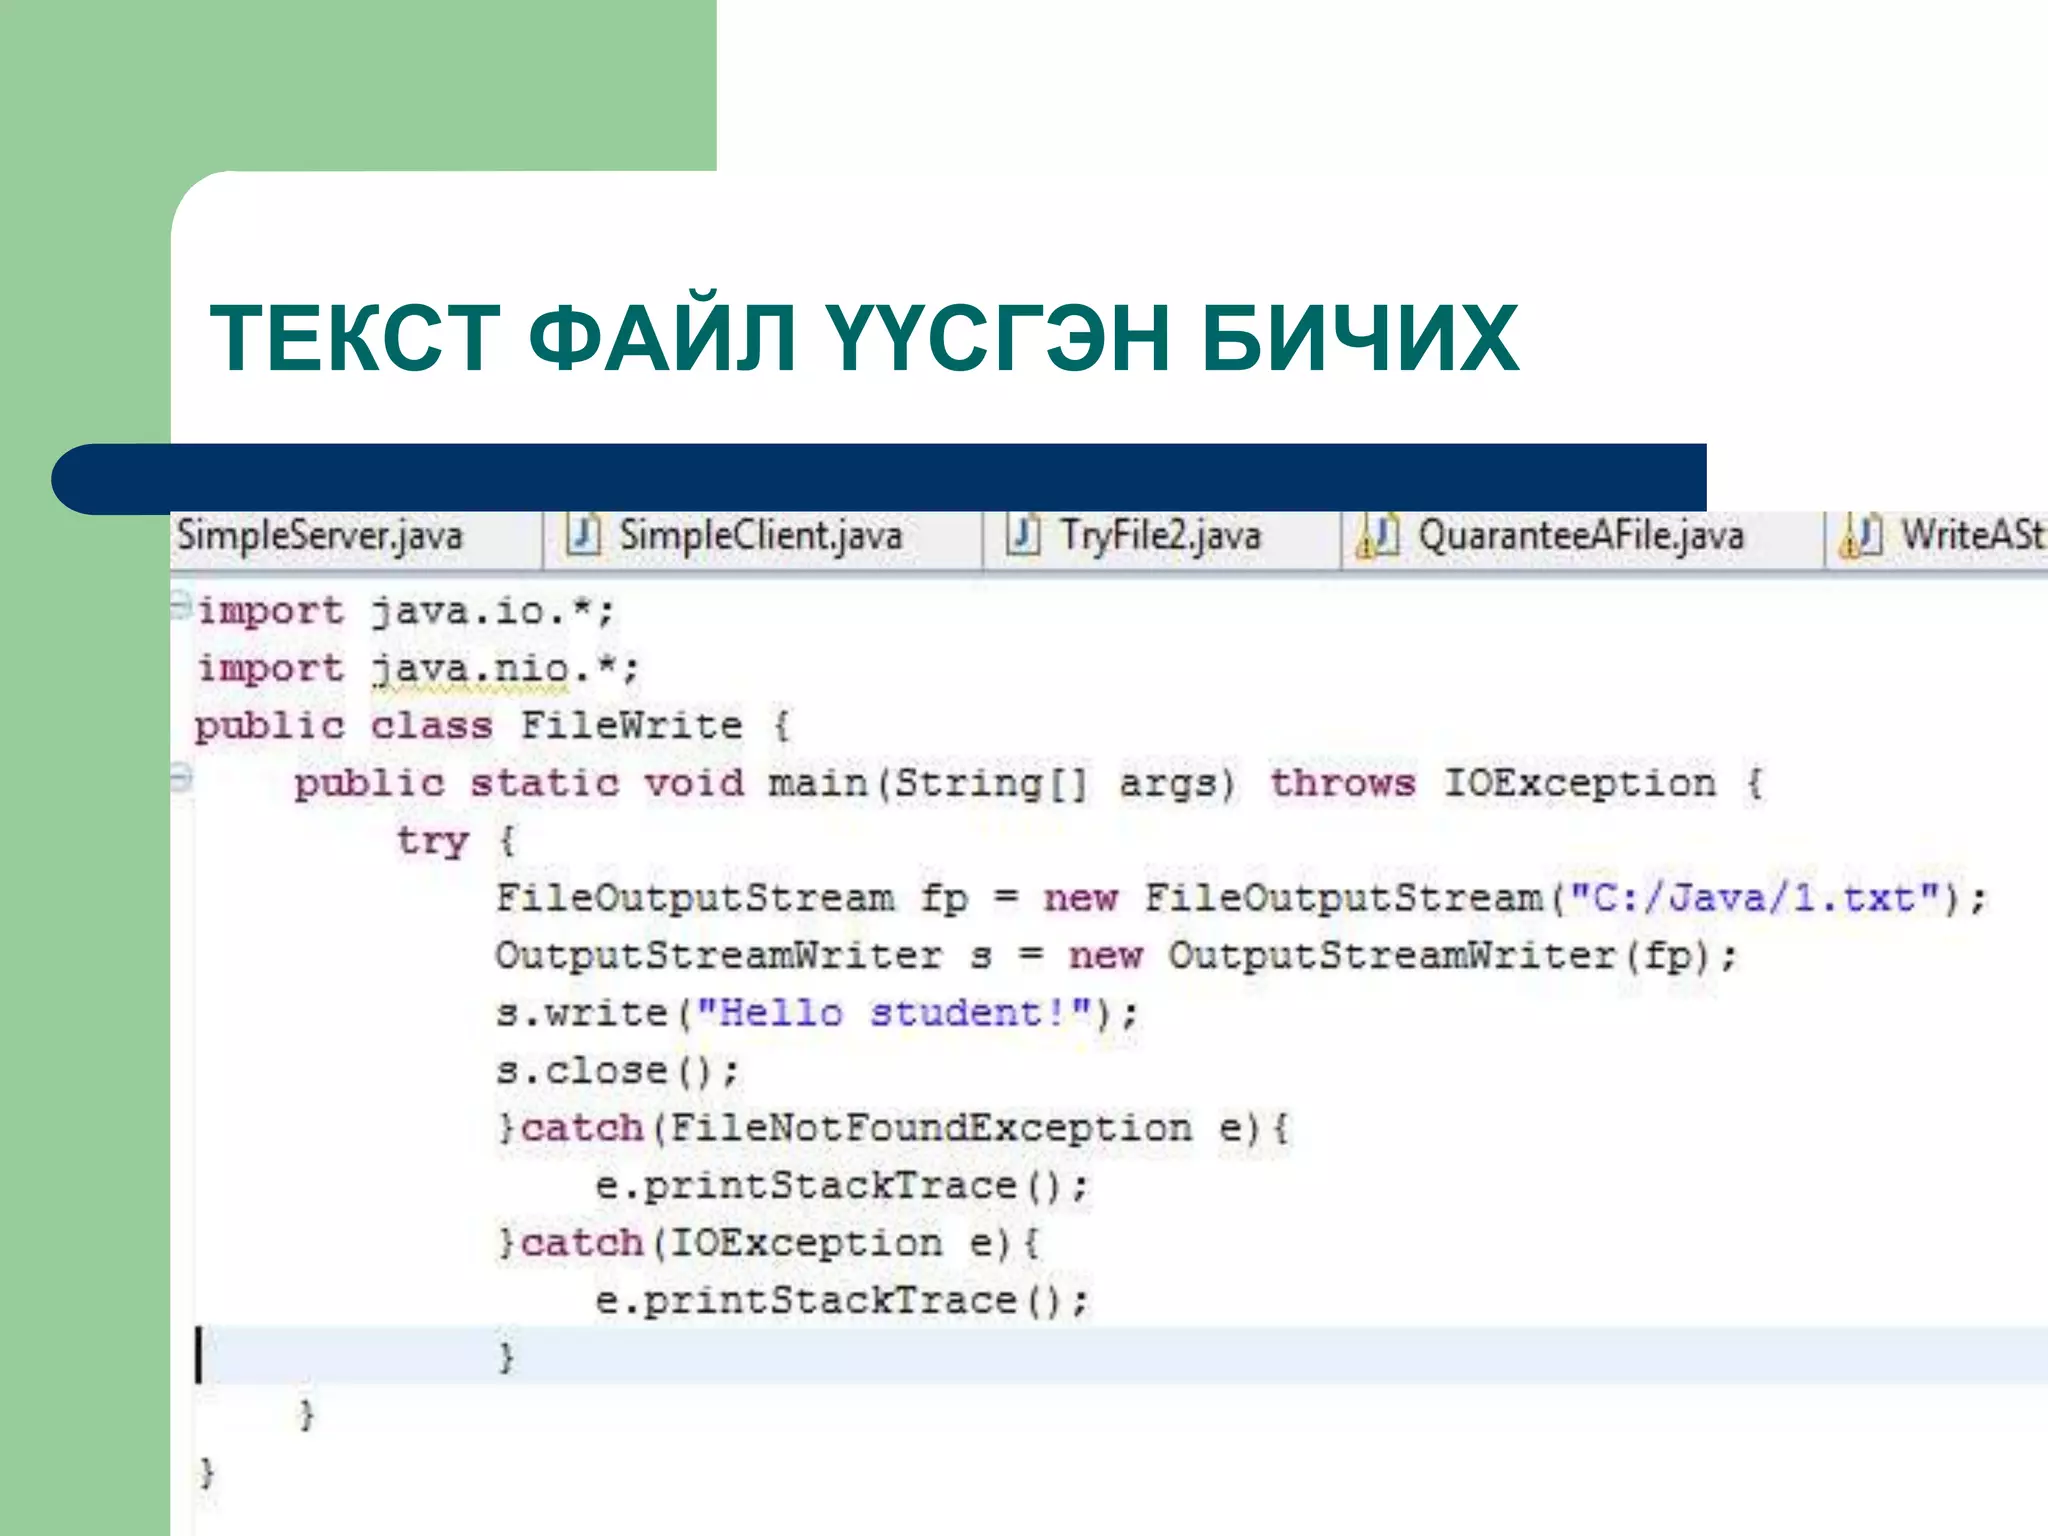
Task: Click the 'import java.io.*;' line
Action: coord(405,611)
